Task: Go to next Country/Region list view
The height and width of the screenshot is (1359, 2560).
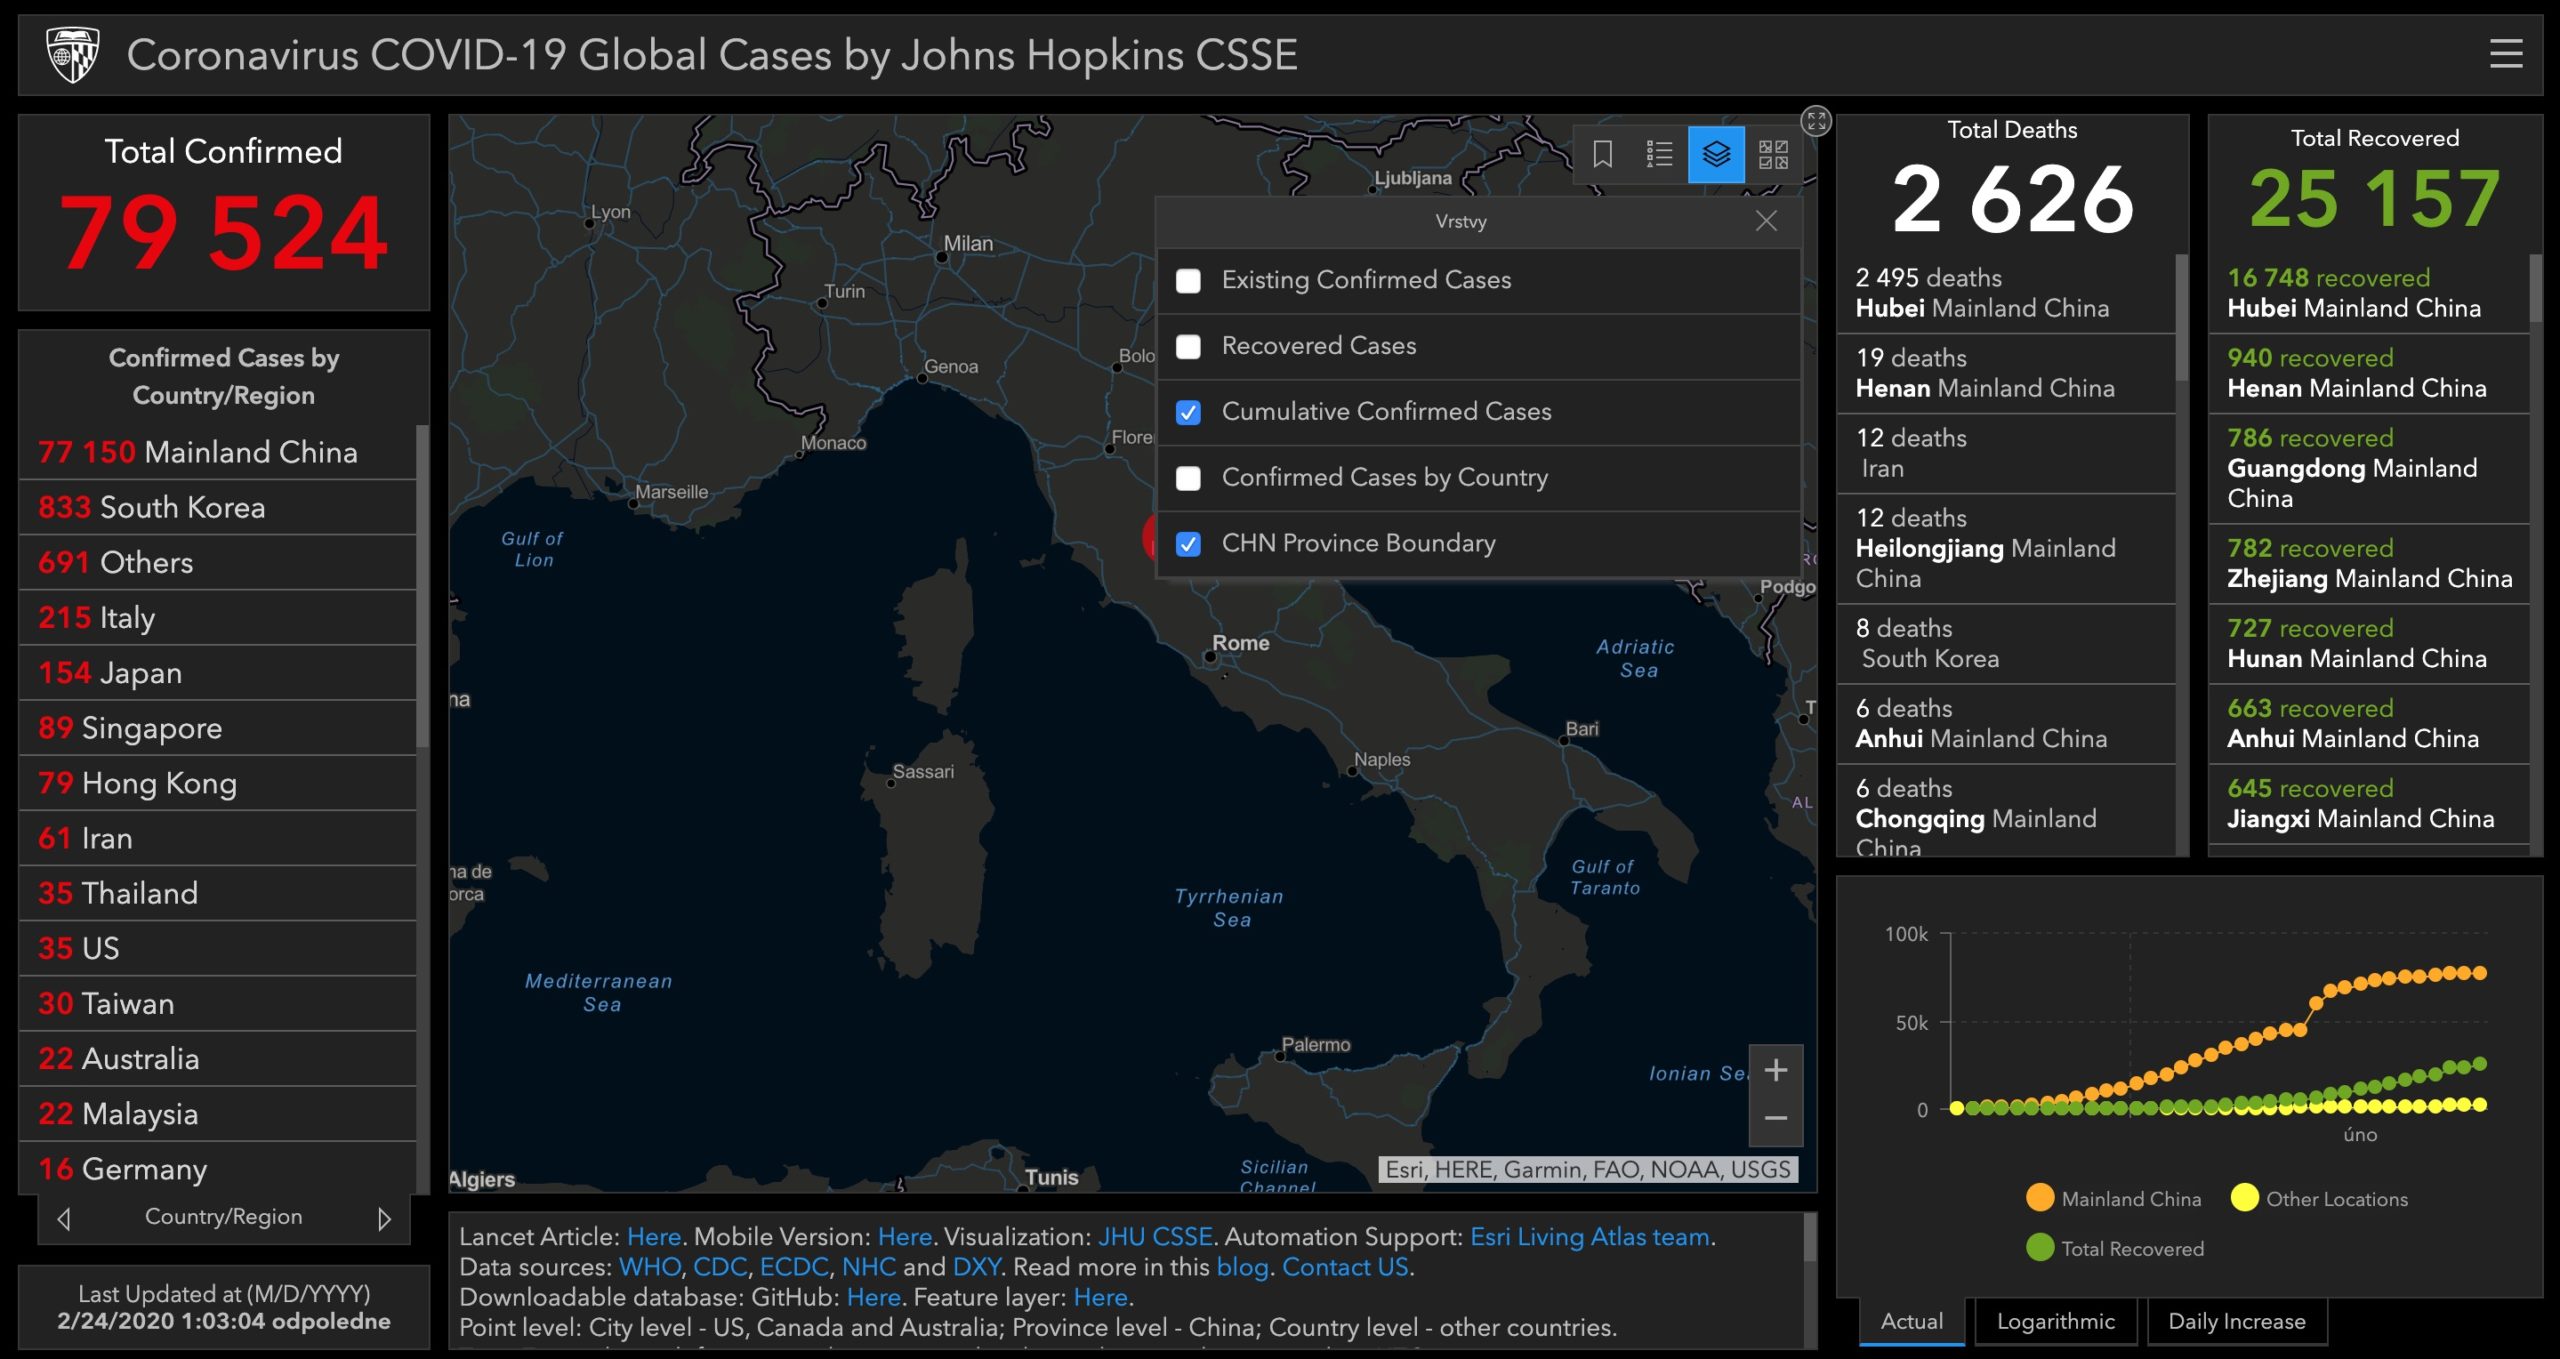Action: pyautogui.click(x=384, y=1218)
